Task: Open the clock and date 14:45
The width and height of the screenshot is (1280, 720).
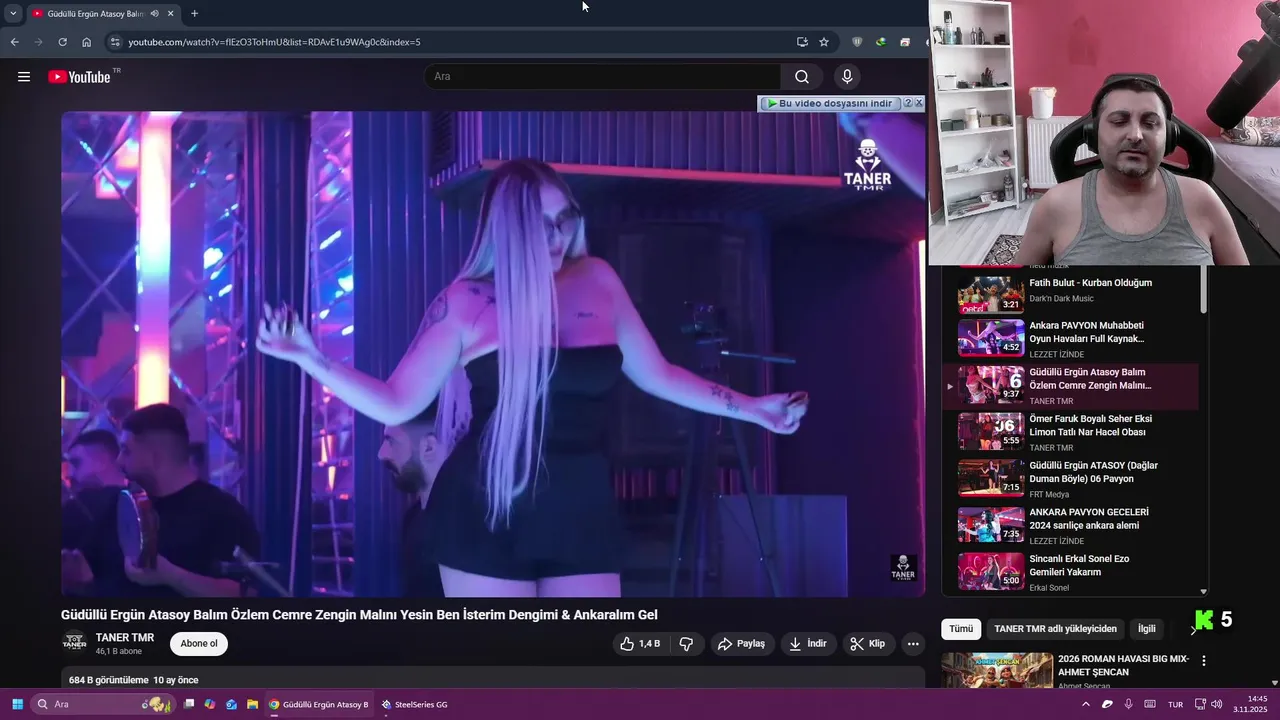Action: [1250, 704]
